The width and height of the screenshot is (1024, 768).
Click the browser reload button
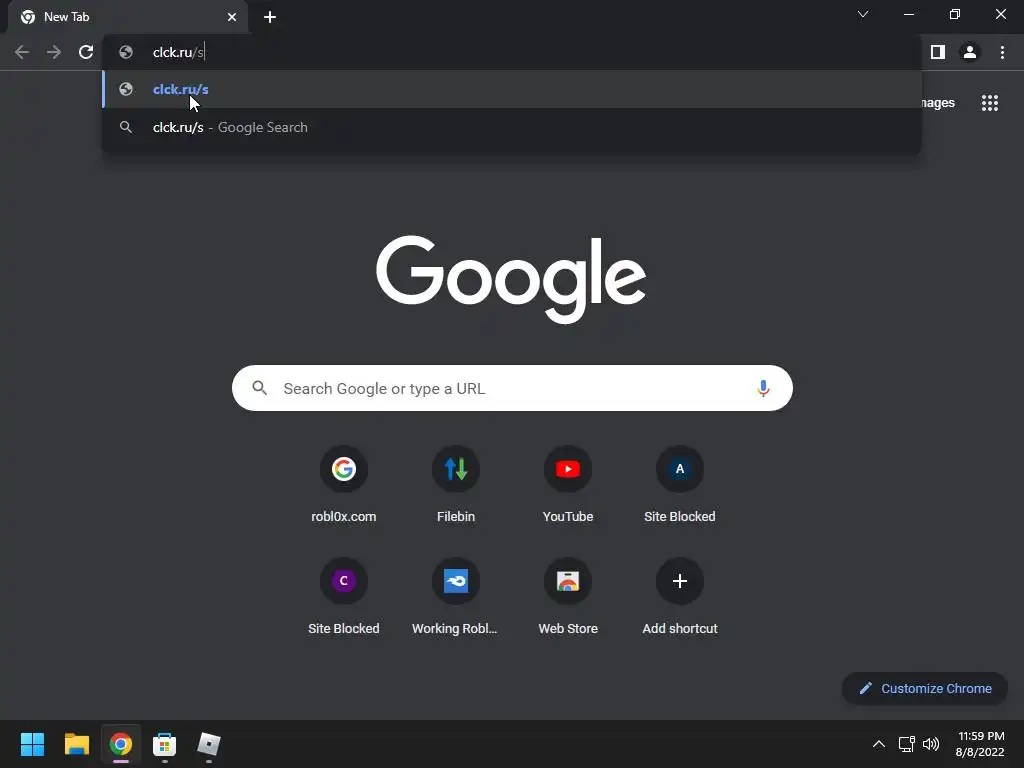86,52
